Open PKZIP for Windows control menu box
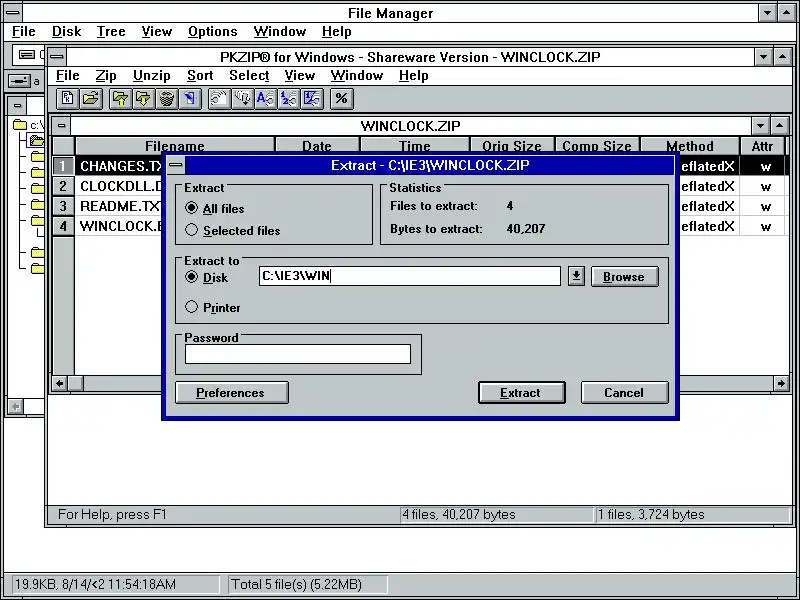 click(57, 57)
